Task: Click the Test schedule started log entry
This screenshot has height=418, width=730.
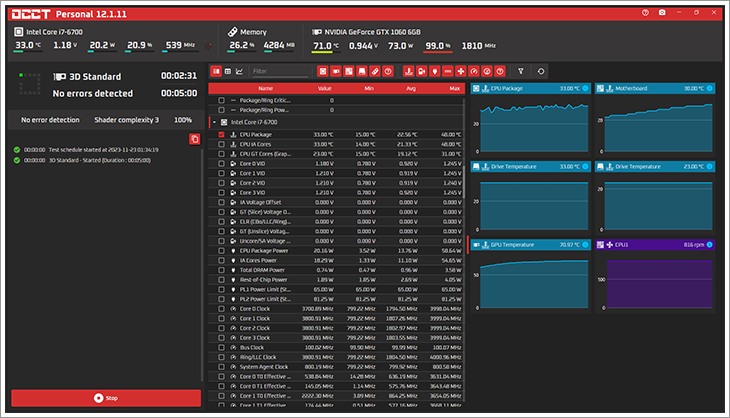Action: tap(103, 150)
